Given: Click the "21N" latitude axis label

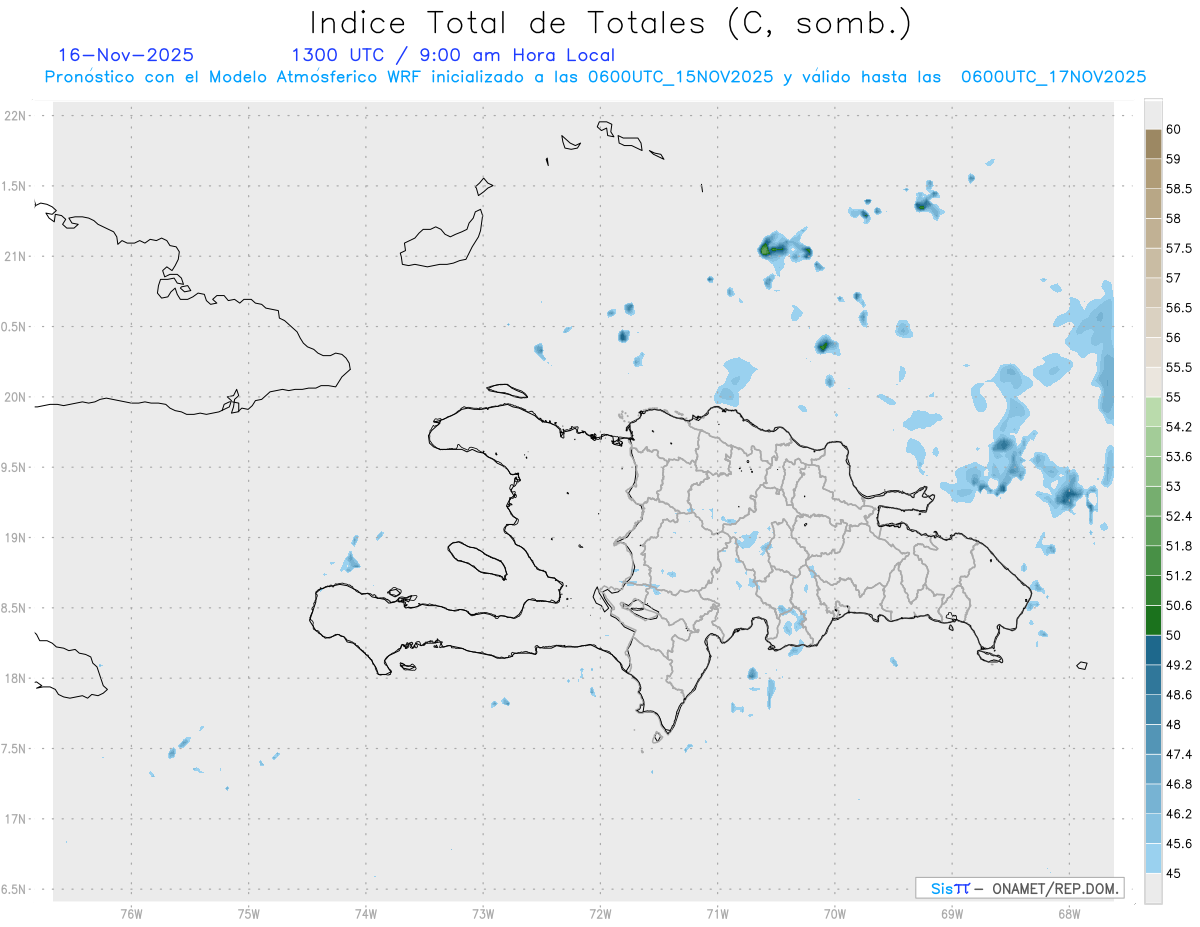Looking at the screenshot, I should pos(16,256).
